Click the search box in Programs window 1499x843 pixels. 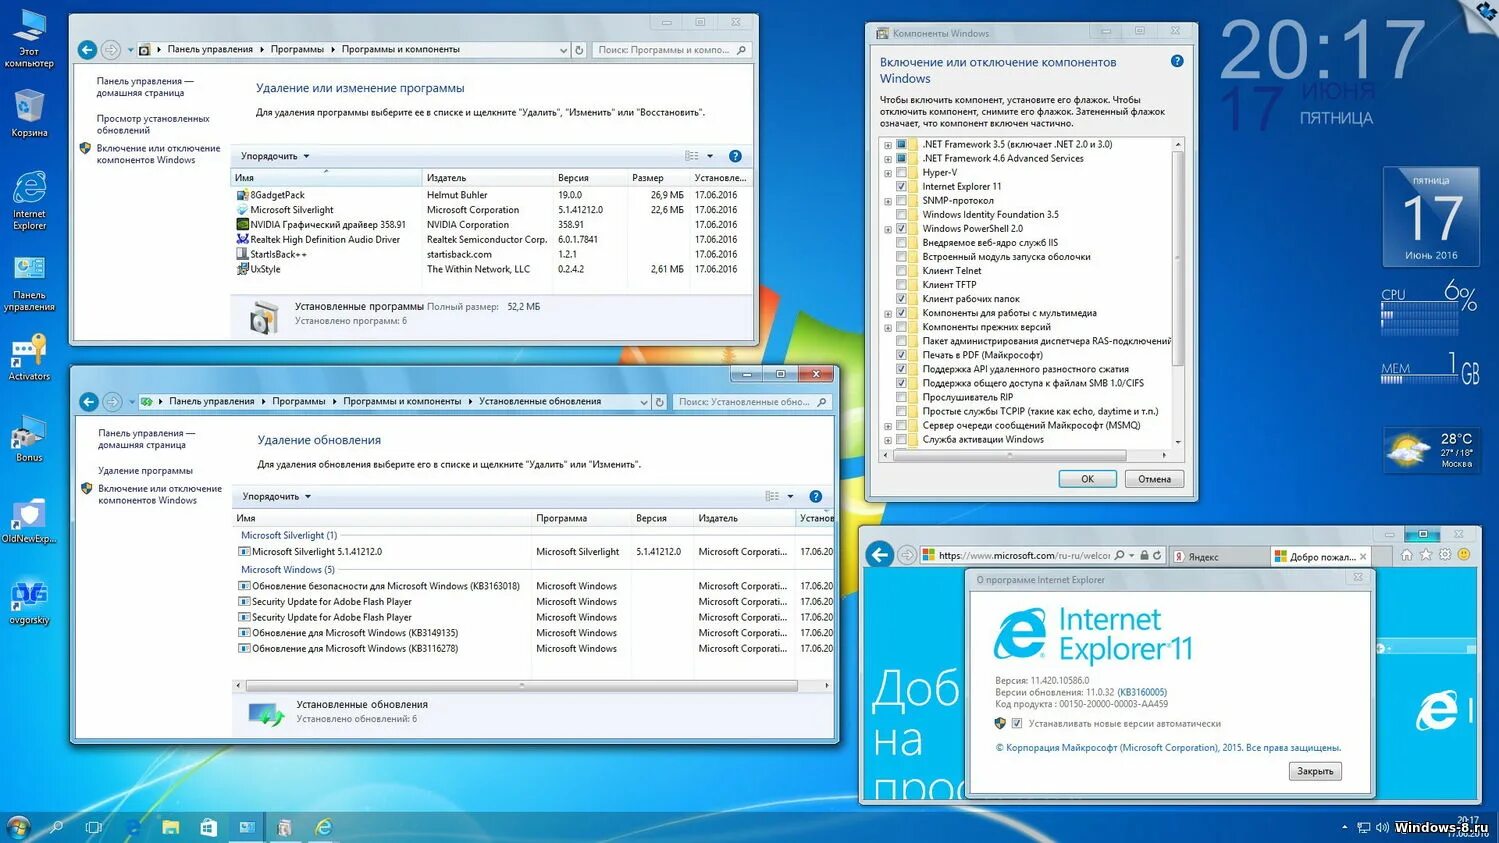(670, 50)
